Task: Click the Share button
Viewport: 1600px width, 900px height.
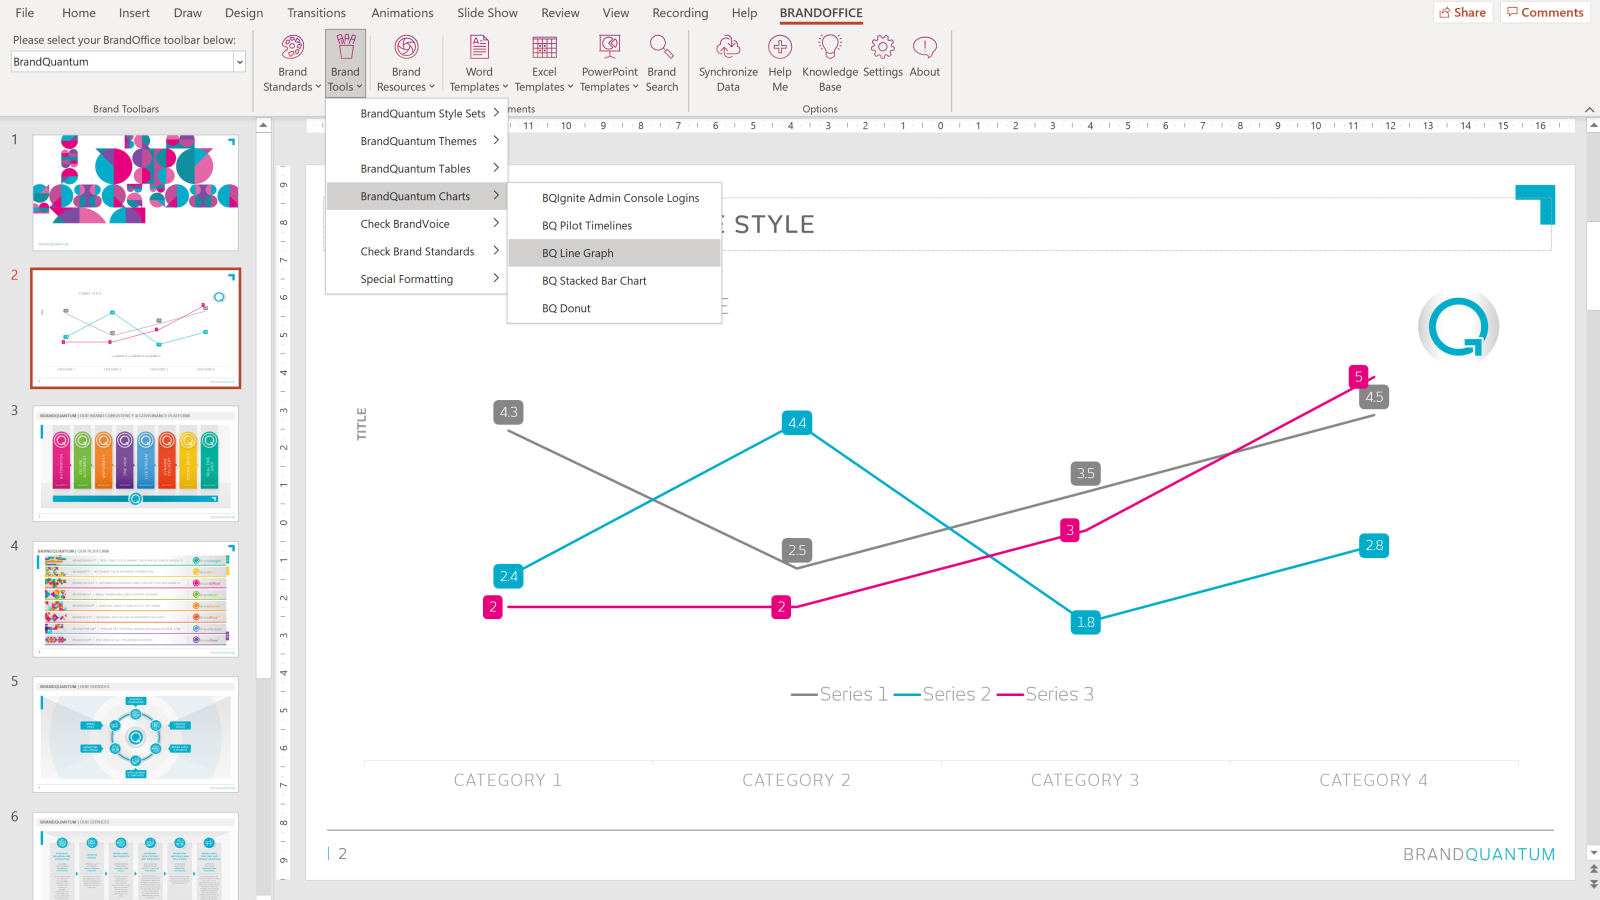Action: pyautogui.click(x=1463, y=12)
